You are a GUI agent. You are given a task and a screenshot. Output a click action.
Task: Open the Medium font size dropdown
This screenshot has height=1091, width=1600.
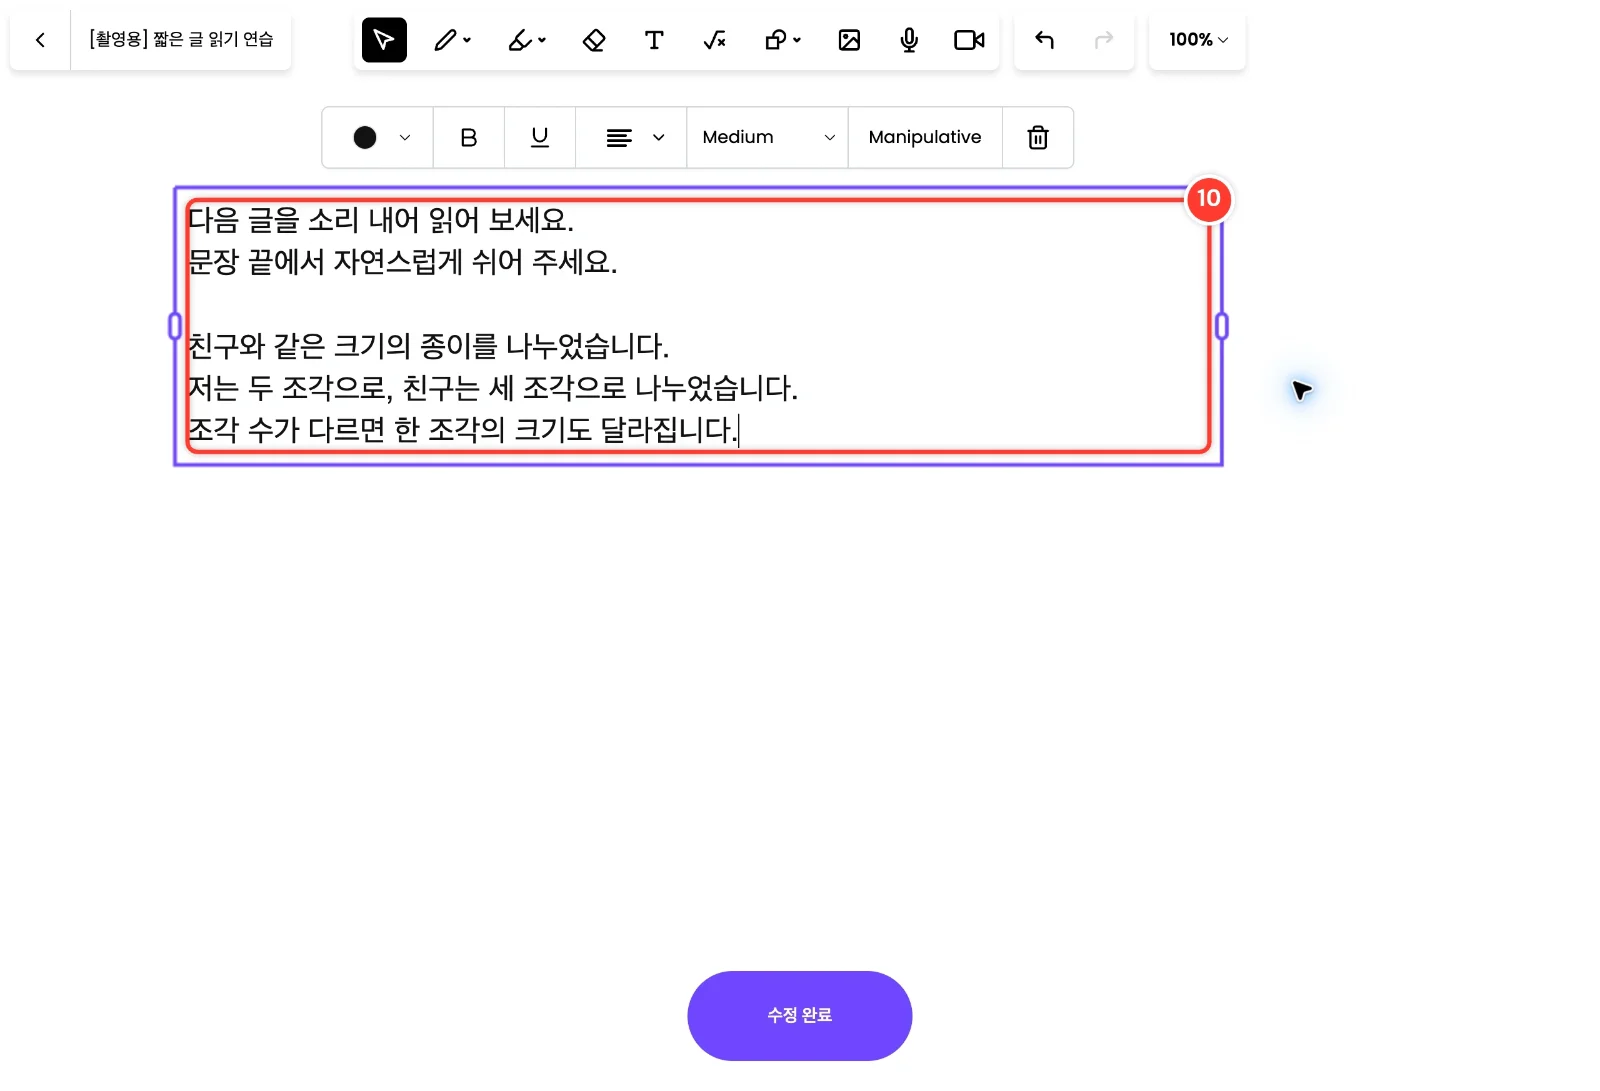pyautogui.click(x=767, y=138)
